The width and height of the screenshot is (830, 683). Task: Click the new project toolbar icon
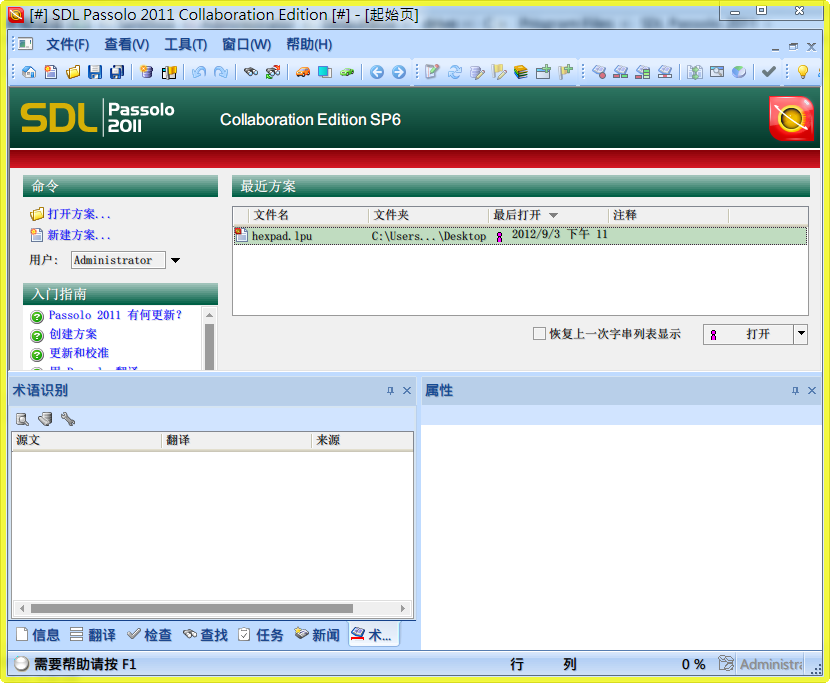51,72
